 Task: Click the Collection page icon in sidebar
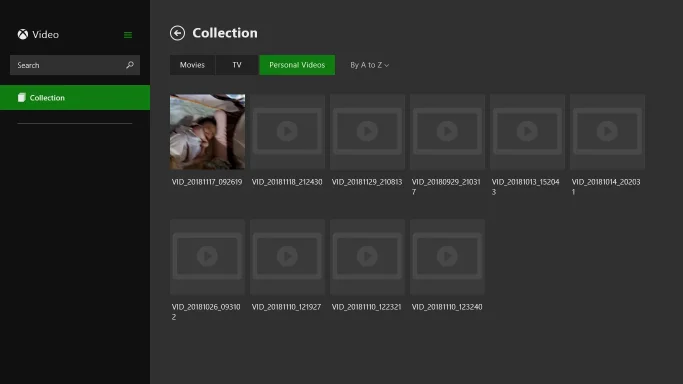click(x=21, y=98)
